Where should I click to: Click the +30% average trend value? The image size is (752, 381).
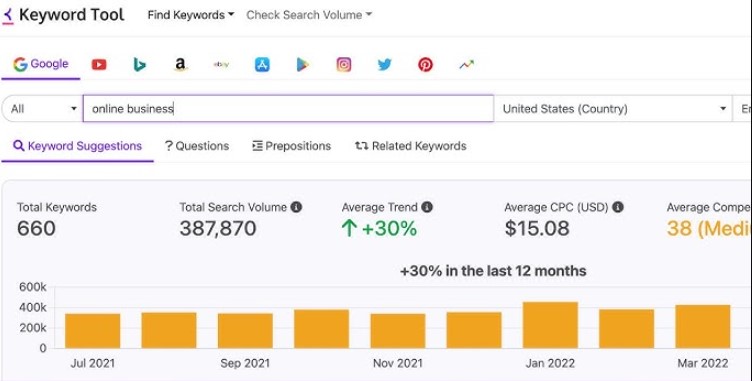(379, 228)
